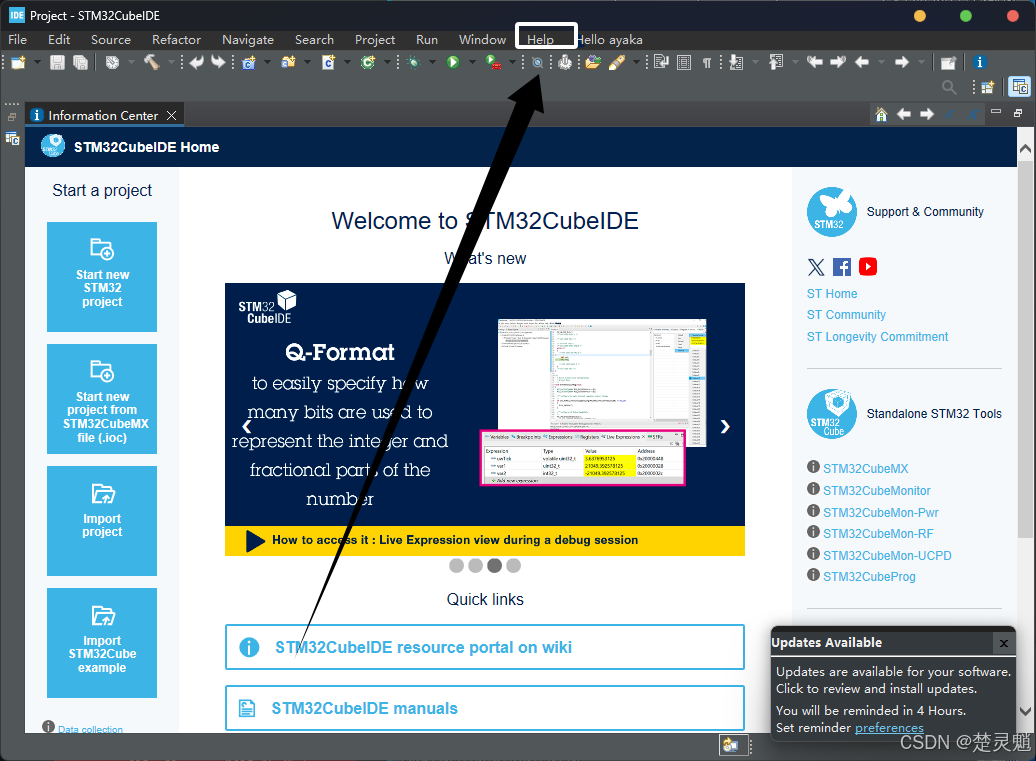Click the Information Center back arrow
Screen dimensions: 1036x761
(x=904, y=114)
